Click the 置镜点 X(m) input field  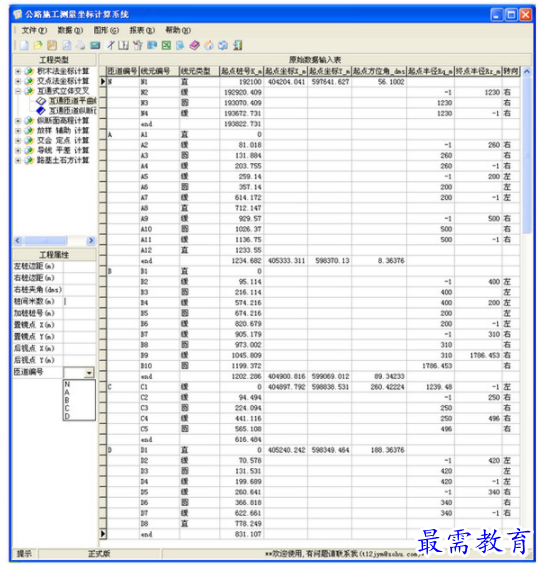coord(79,325)
